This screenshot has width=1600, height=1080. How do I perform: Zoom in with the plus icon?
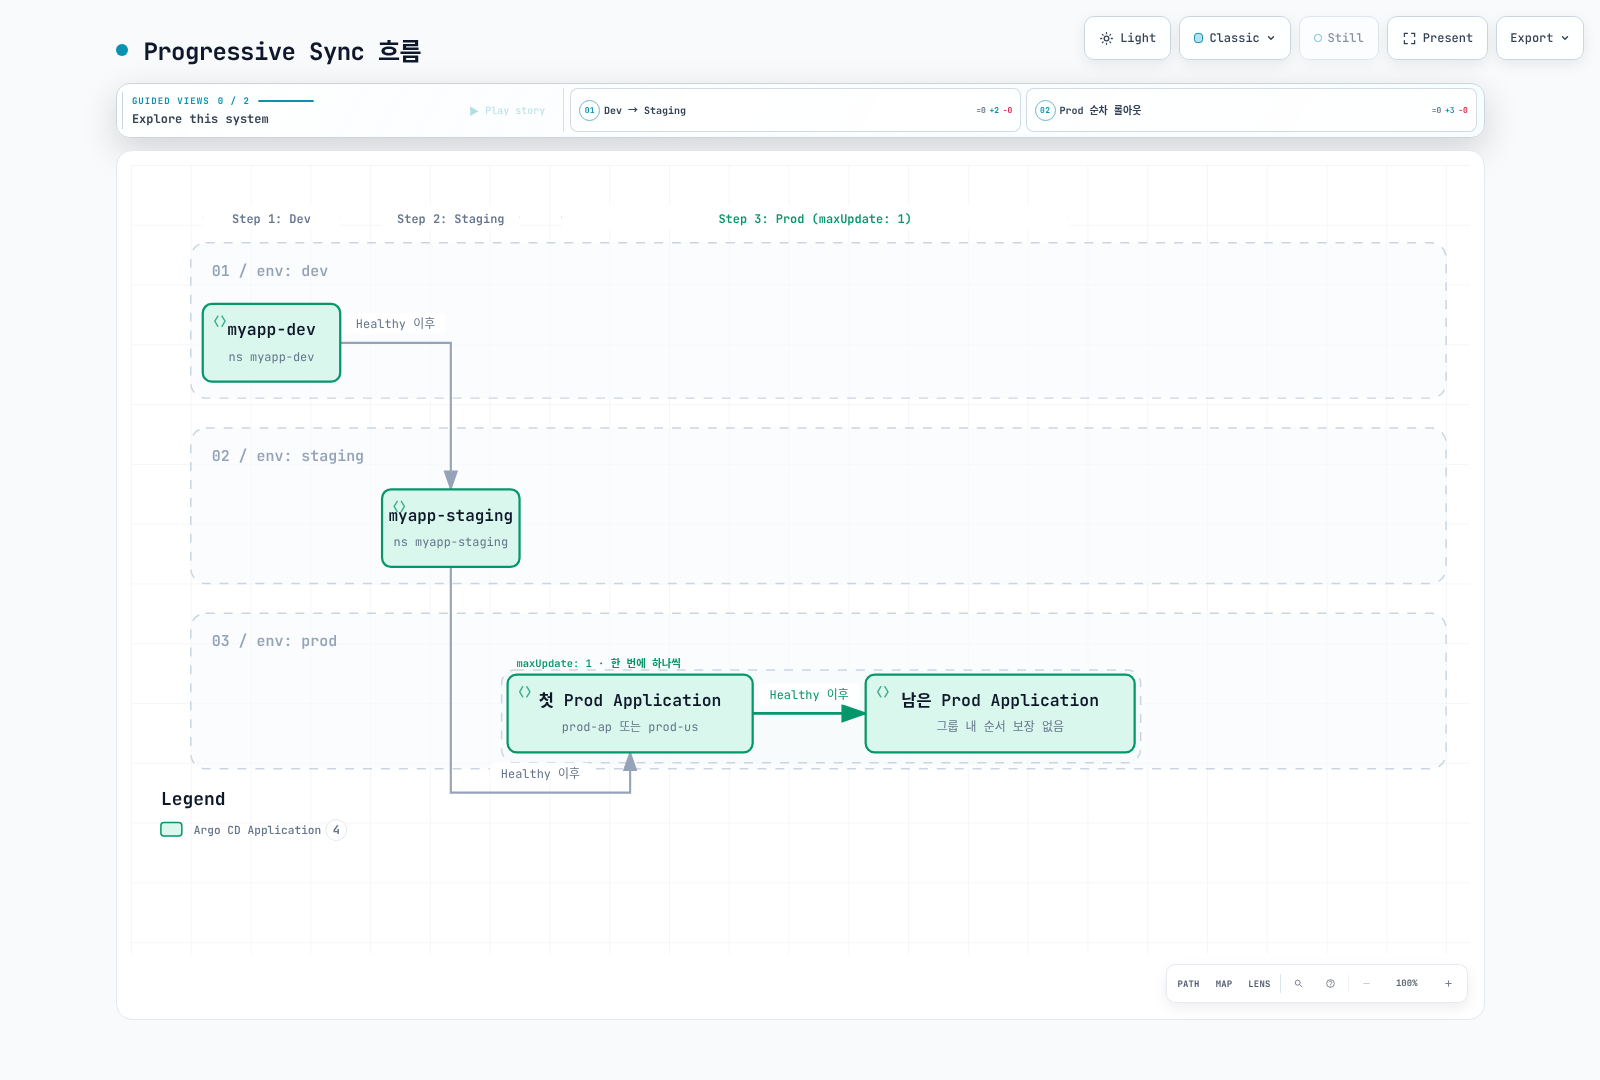point(1448,984)
